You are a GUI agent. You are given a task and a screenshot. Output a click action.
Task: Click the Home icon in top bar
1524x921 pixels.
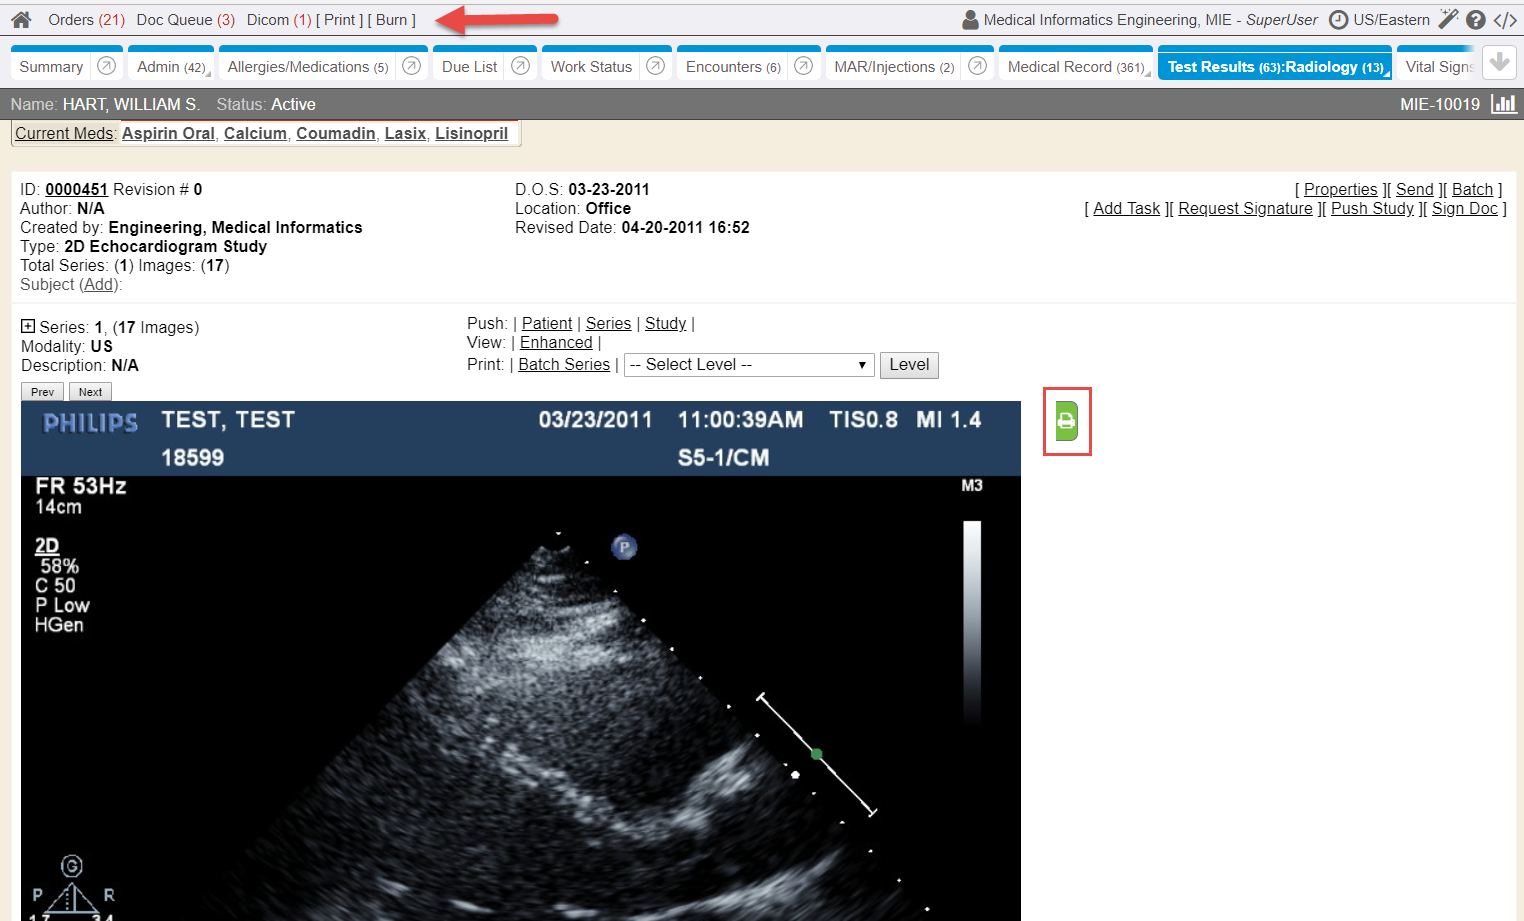click(21, 20)
